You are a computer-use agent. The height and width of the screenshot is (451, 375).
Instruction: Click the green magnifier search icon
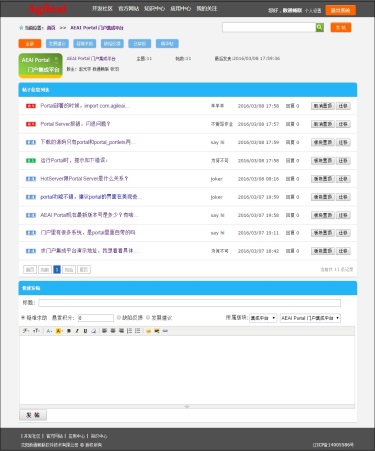point(319,27)
